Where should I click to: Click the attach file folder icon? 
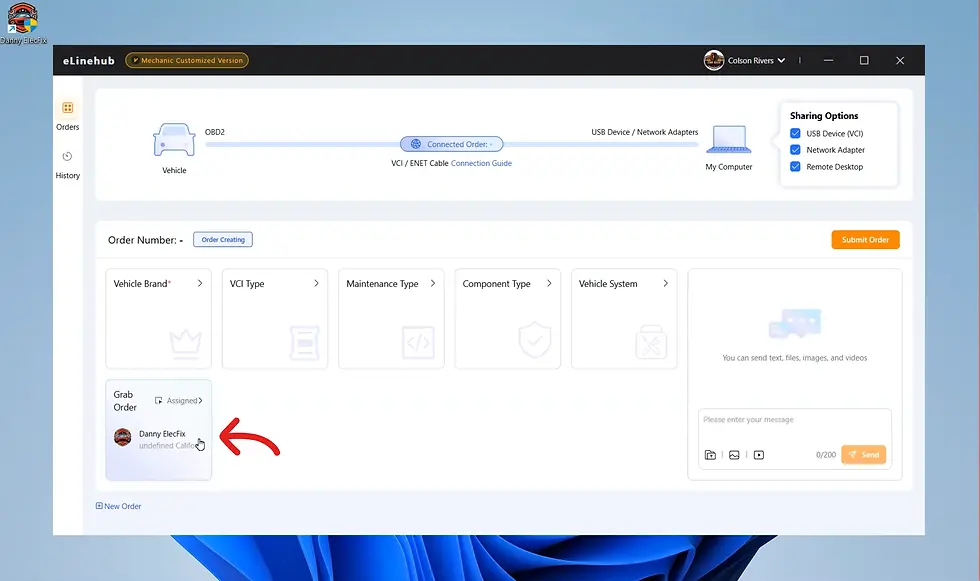pyautogui.click(x=710, y=455)
